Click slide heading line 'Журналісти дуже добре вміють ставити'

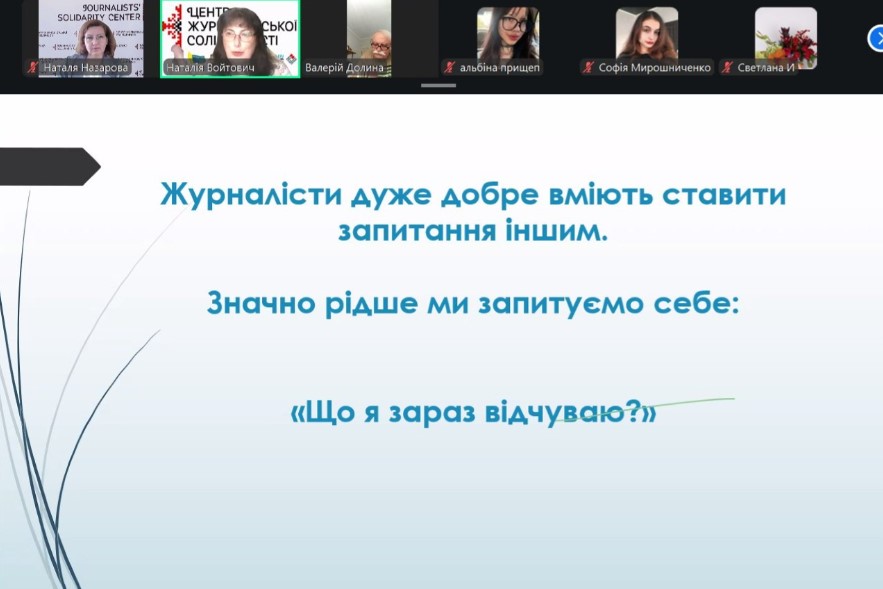click(x=473, y=195)
